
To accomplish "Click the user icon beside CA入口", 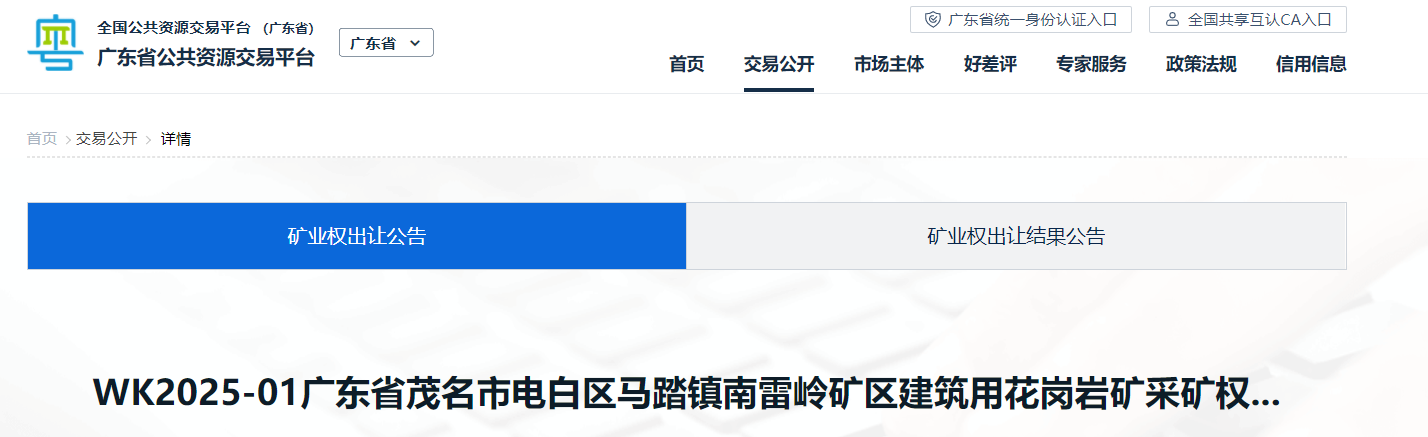I will 1172,20.
